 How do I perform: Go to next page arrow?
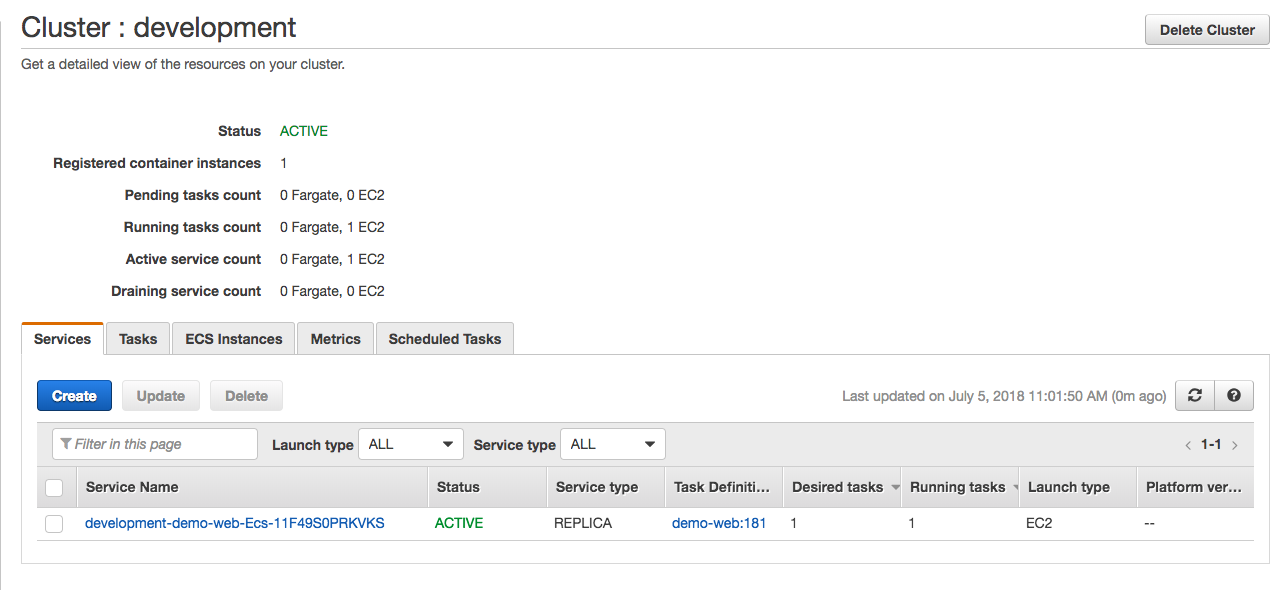pos(1235,445)
